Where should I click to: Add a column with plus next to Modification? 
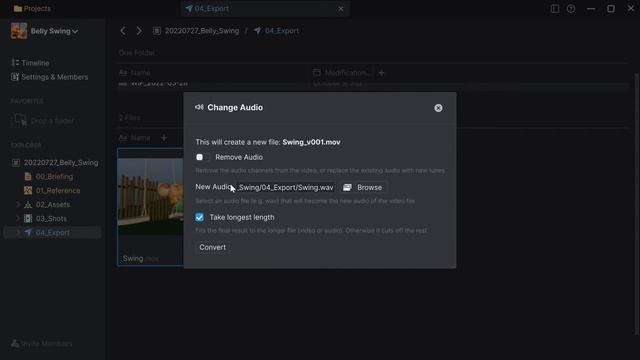381,73
